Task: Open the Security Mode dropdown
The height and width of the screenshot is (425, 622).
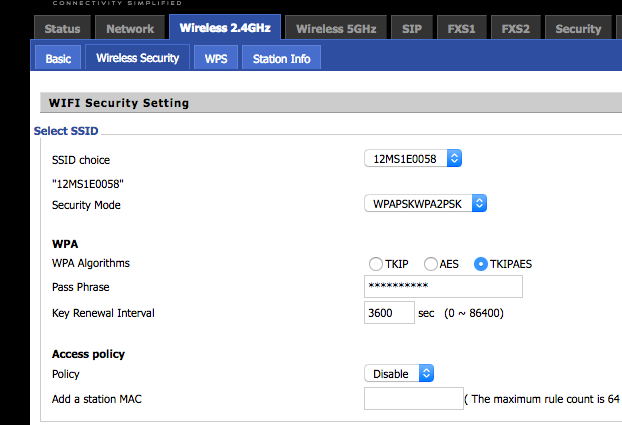Action: pyautogui.click(x=425, y=203)
